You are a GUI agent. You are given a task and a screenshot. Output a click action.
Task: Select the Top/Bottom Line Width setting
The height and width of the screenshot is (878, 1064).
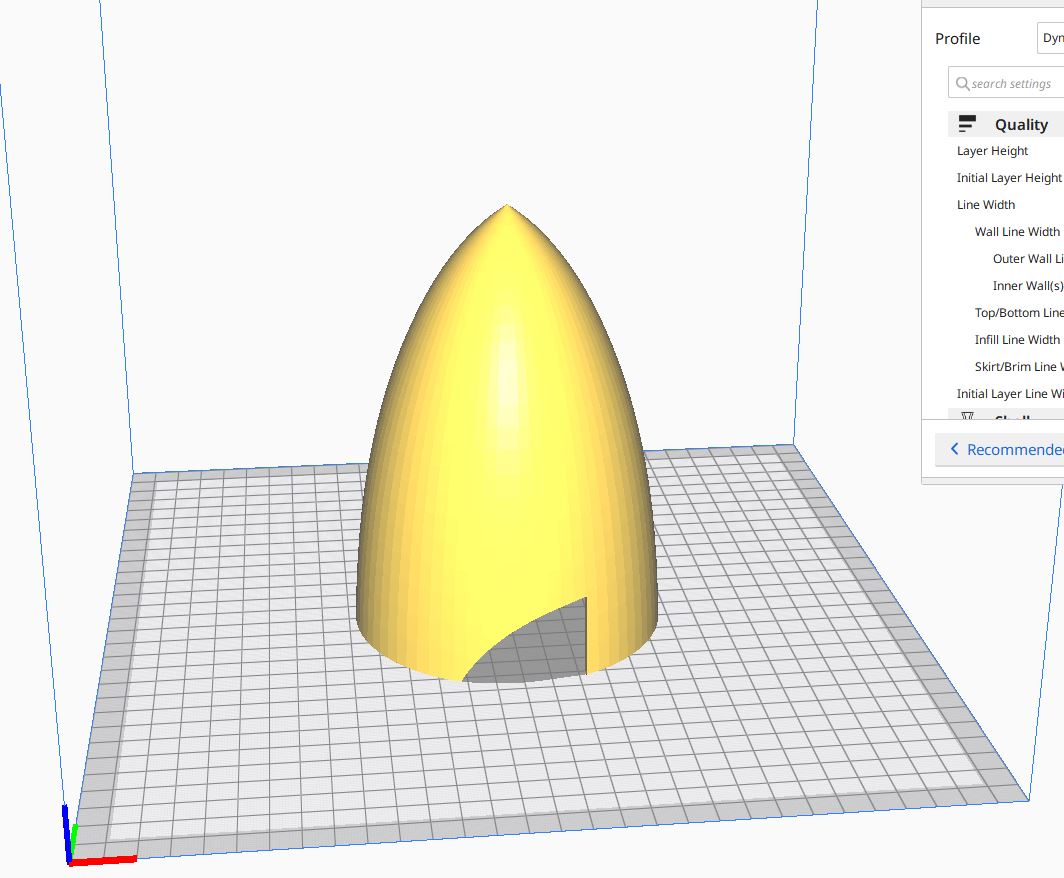[x=1018, y=313]
